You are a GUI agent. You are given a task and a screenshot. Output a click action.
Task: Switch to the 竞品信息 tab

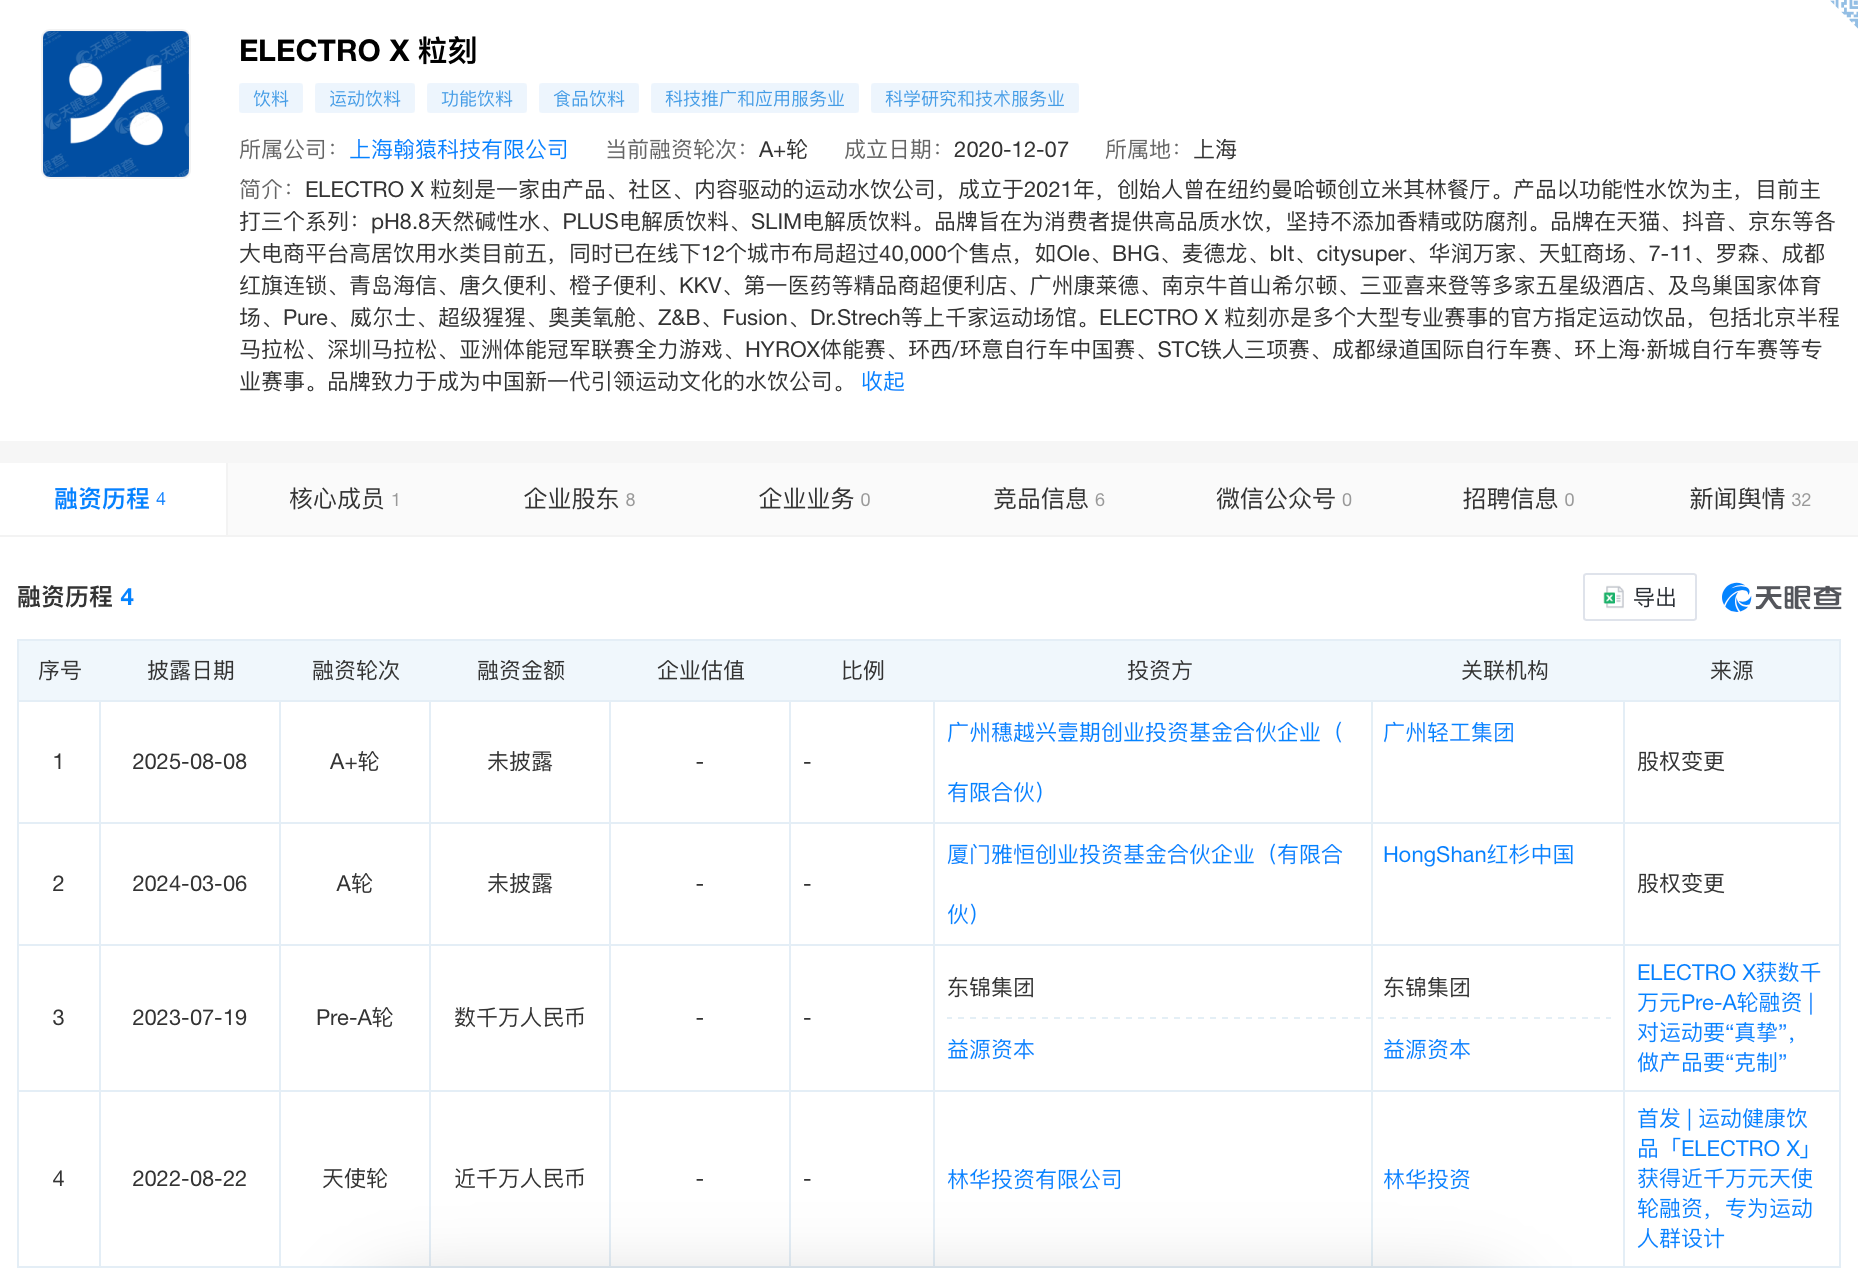coord(1049,499)
